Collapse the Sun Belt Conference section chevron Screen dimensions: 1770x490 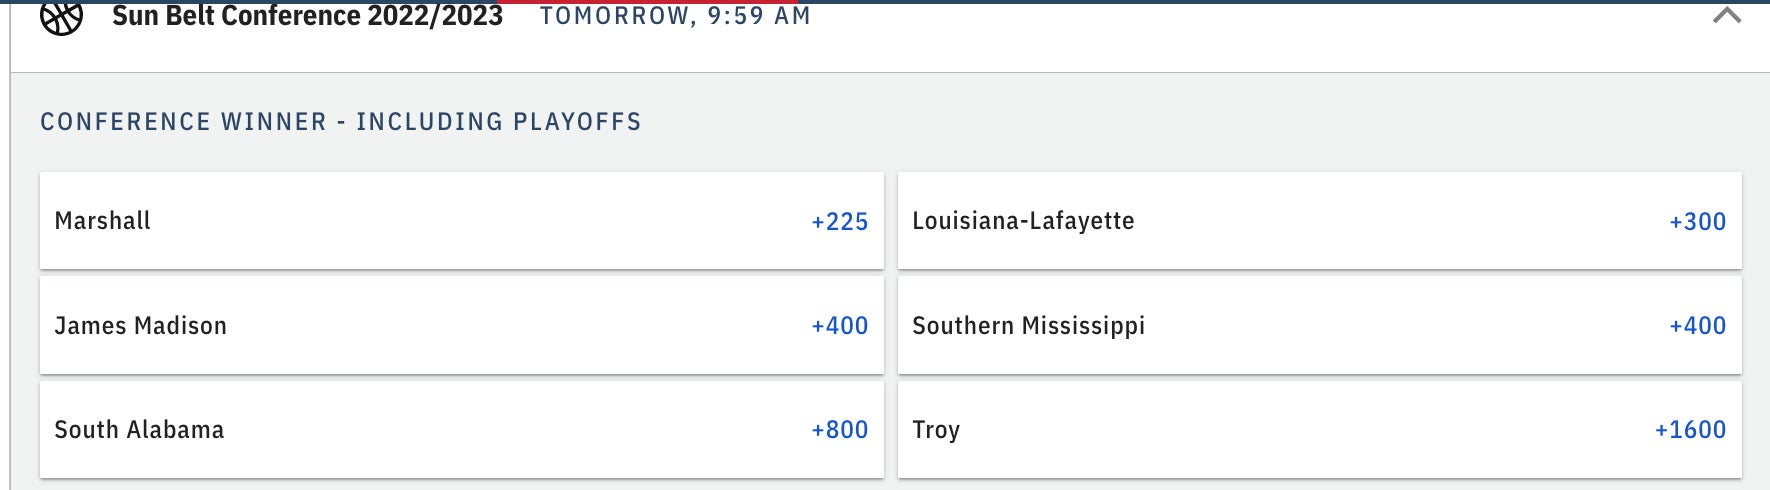coord(1726,15)
